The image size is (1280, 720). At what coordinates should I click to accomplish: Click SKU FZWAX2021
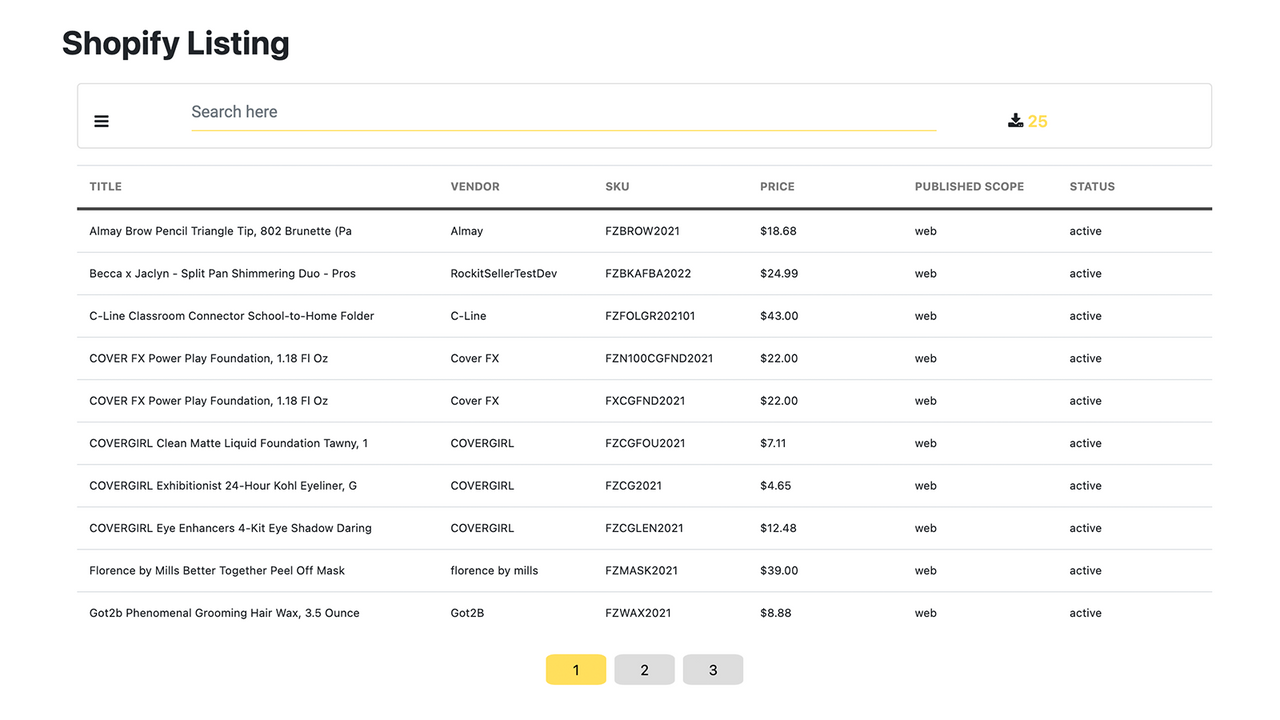(x=638, y=613)
